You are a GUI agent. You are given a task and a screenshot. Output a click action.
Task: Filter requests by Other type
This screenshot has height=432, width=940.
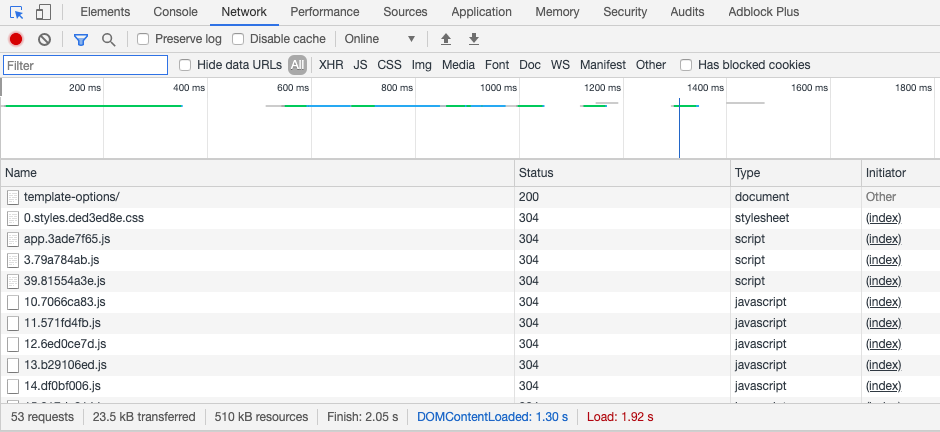[650, 65]
